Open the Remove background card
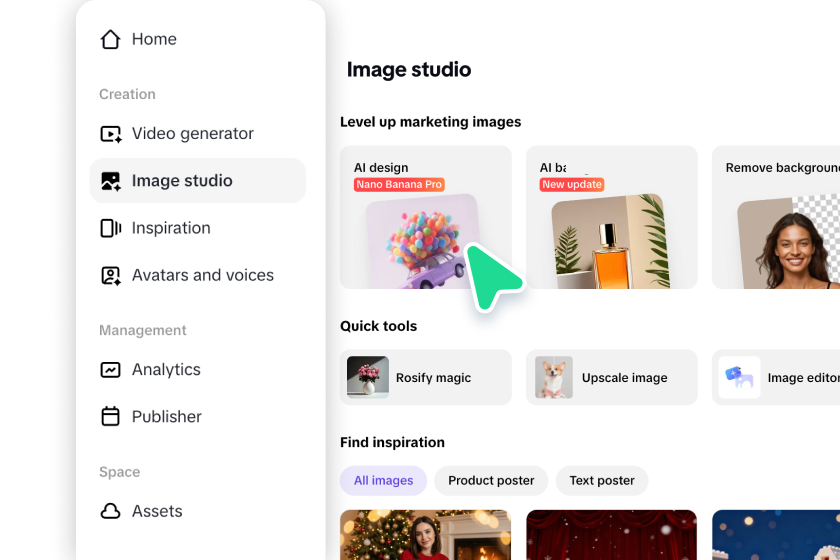Image resolution: width=840 pixels, height=560 pixels. pos(775,217)
